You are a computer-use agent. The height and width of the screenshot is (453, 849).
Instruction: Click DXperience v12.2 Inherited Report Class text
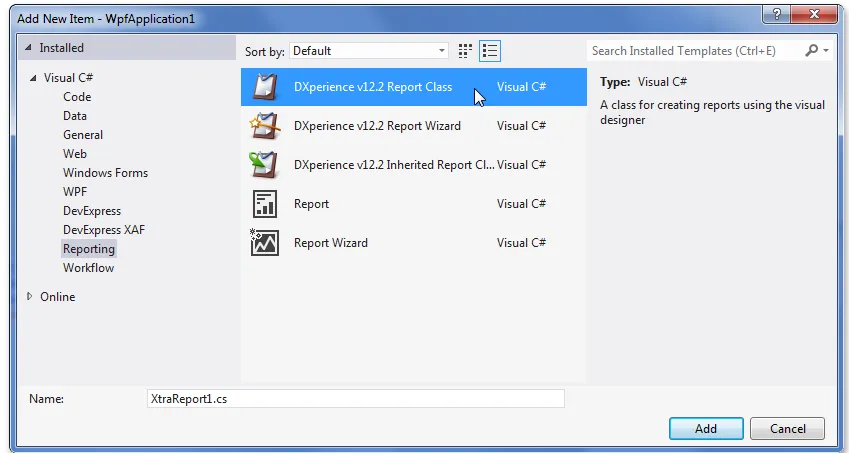pos(394,165)
